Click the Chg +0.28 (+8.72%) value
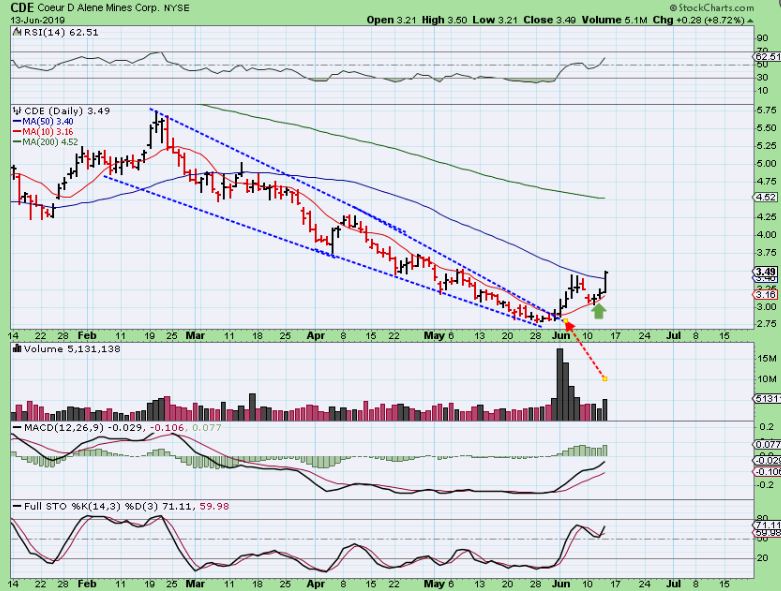 (x=698, y=20)
